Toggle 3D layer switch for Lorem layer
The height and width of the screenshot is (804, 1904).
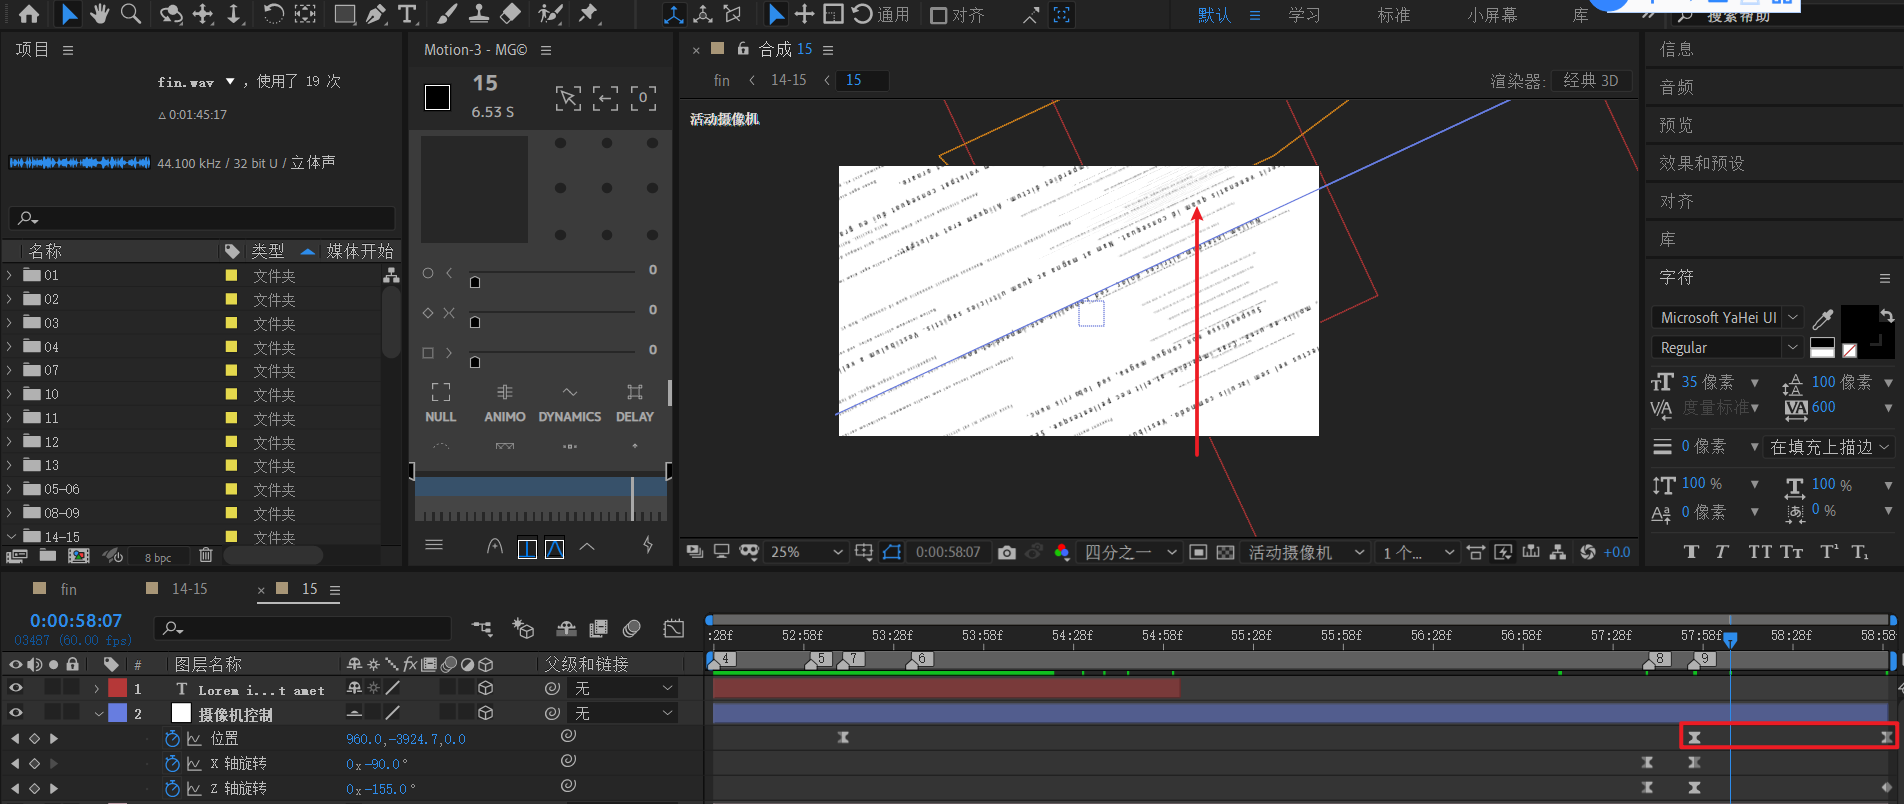coord(485,688)
